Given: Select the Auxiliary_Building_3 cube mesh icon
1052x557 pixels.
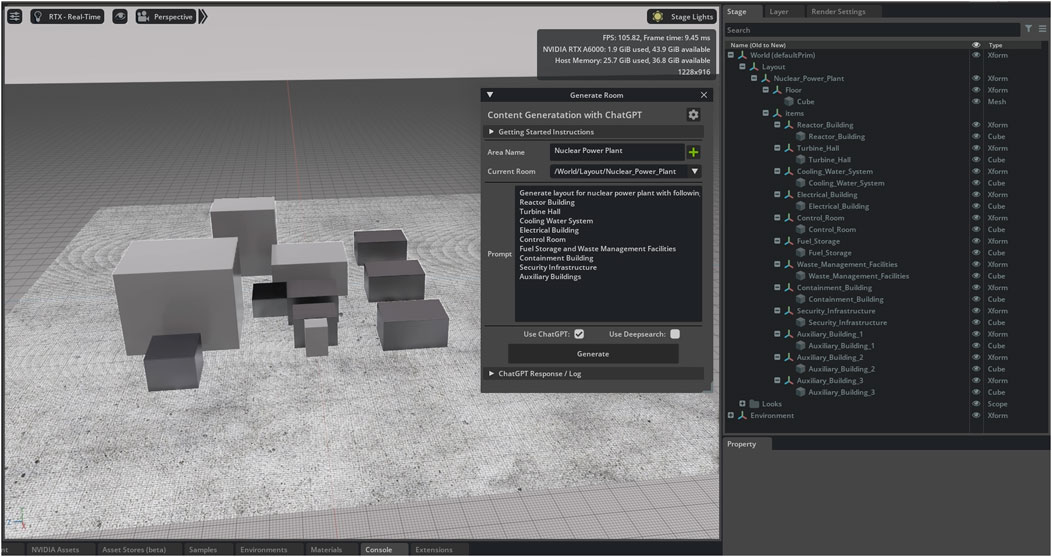Looking at the screenshot, I should [800, 393].
